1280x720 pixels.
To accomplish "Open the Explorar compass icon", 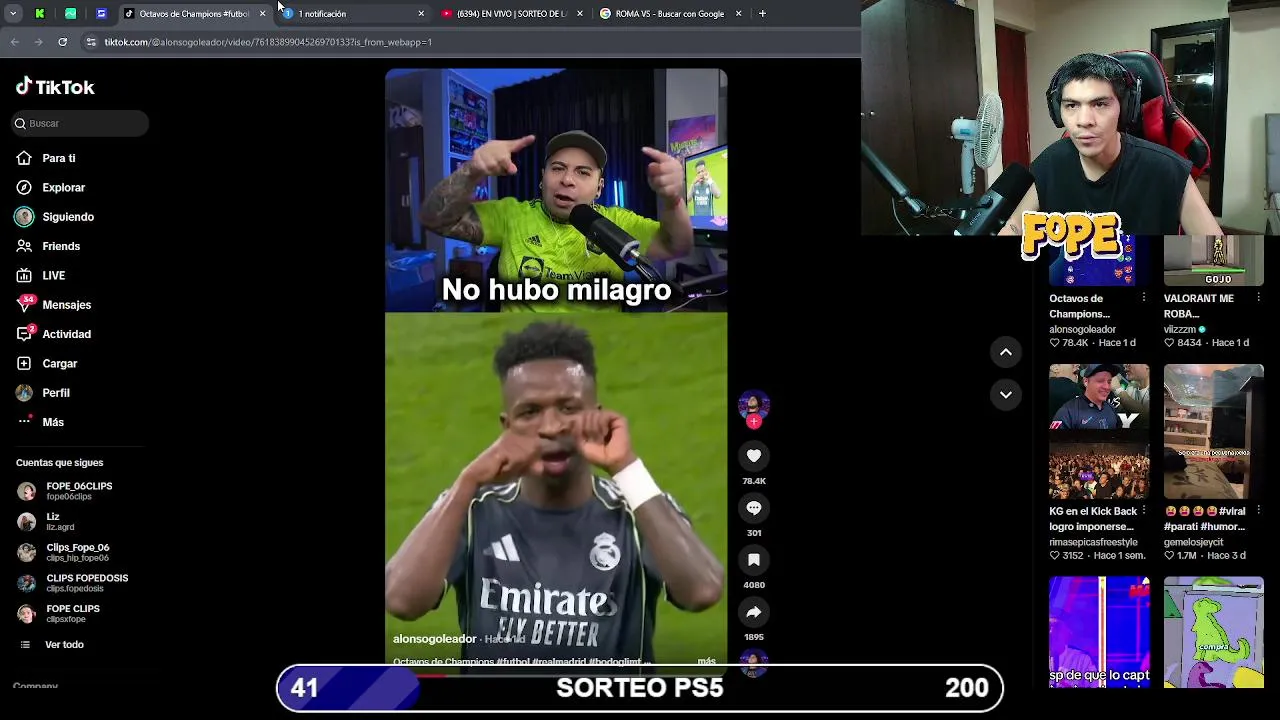I will 24,187.
